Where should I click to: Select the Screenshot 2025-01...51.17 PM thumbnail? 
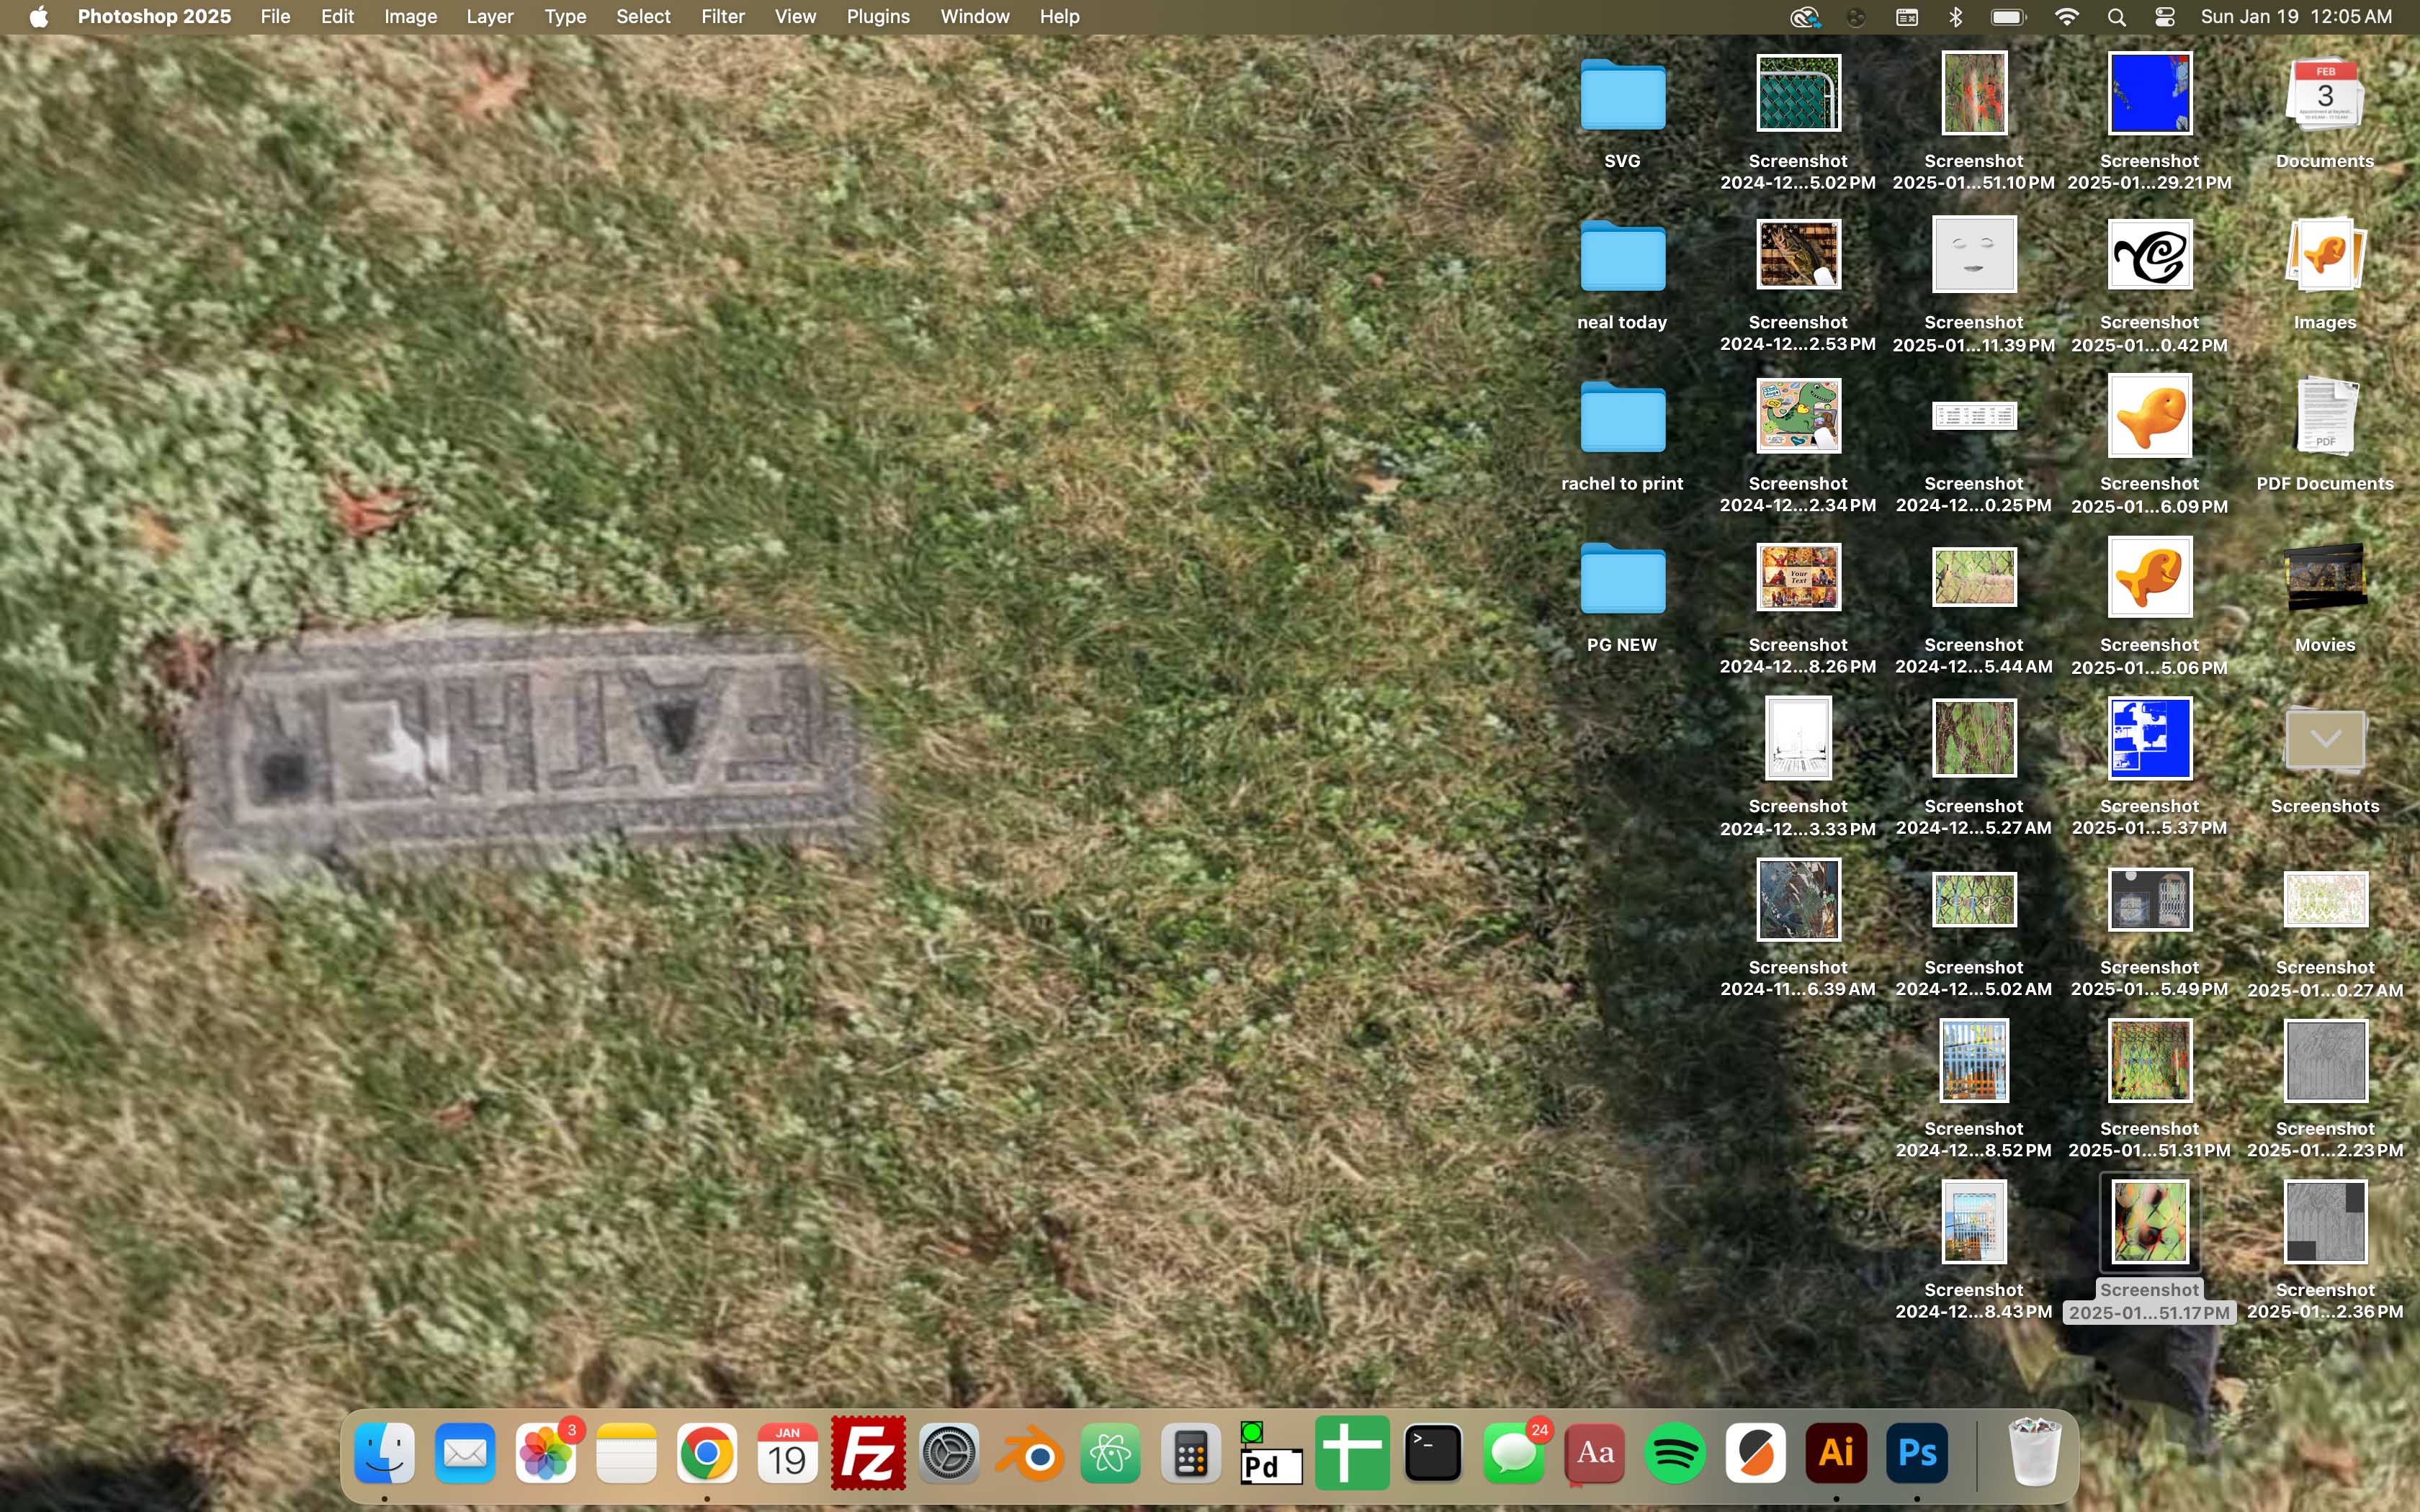coord(2149,1223)
